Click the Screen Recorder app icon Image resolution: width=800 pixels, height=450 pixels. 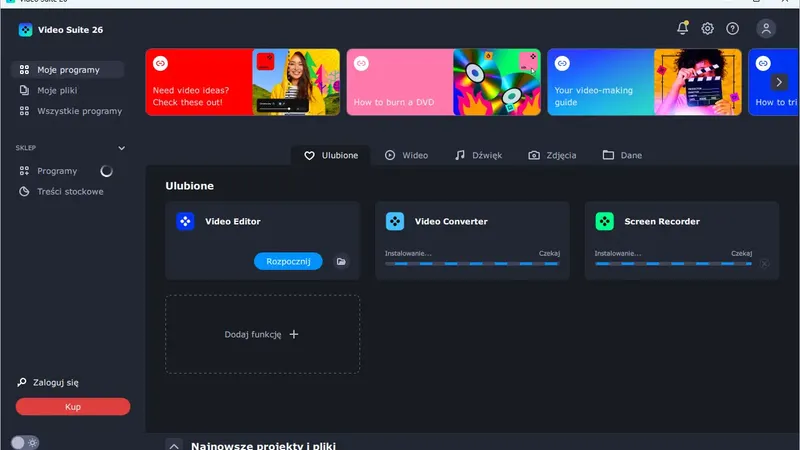point(604,221)
